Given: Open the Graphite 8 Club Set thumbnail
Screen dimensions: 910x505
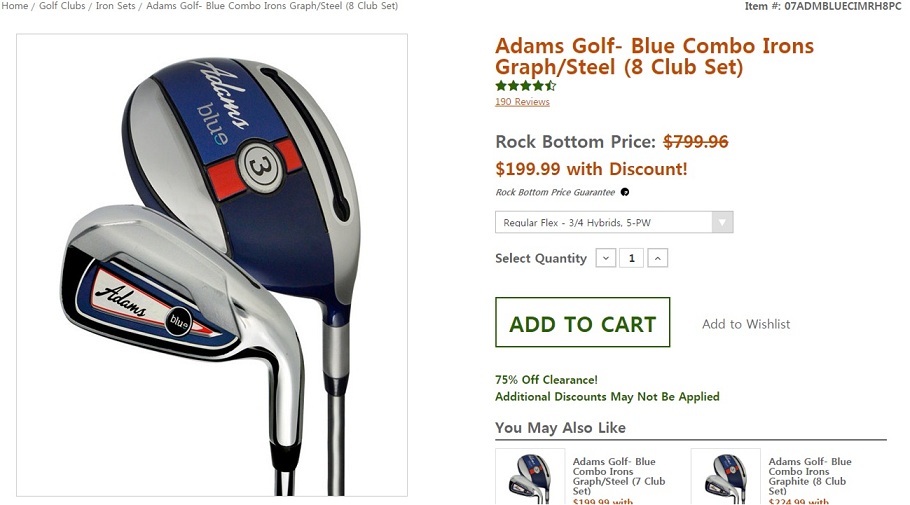Looking at the screenshot, I should (725, 477).
